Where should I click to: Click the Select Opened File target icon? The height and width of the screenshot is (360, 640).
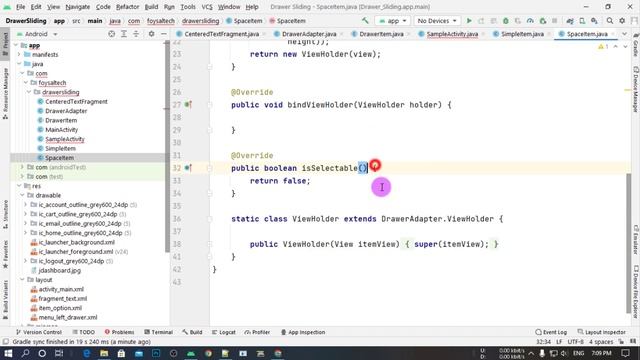(x=111, y=34)
